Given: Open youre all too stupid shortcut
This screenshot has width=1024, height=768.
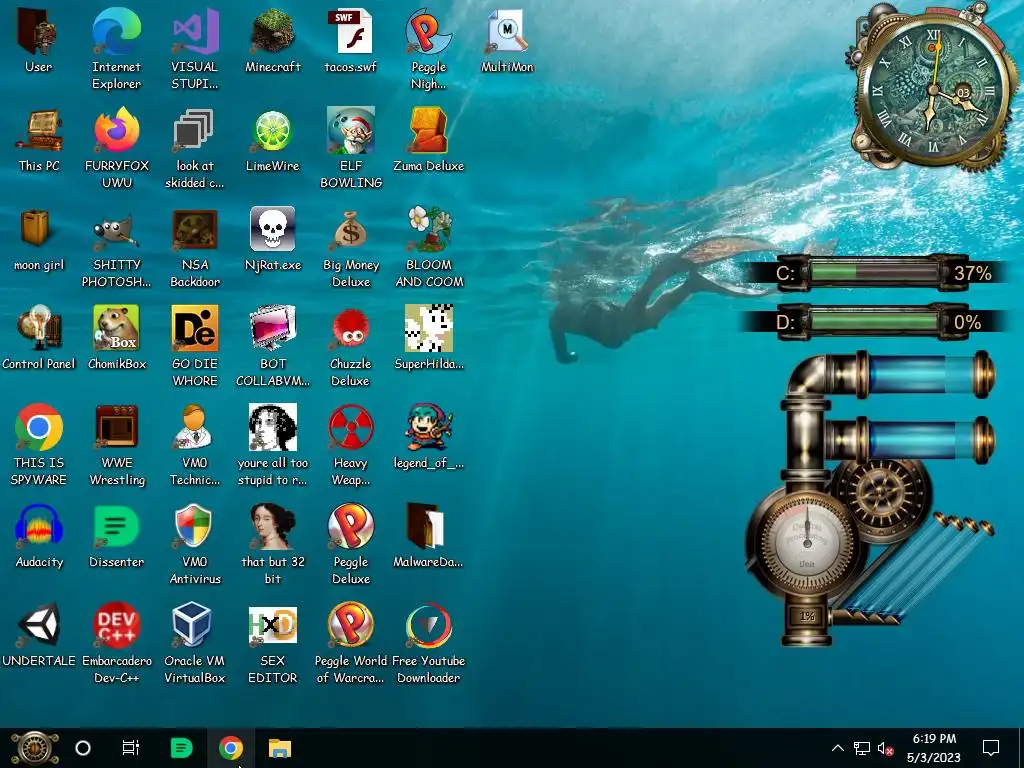Looking at the screenshot, I should tap(272, 445).
